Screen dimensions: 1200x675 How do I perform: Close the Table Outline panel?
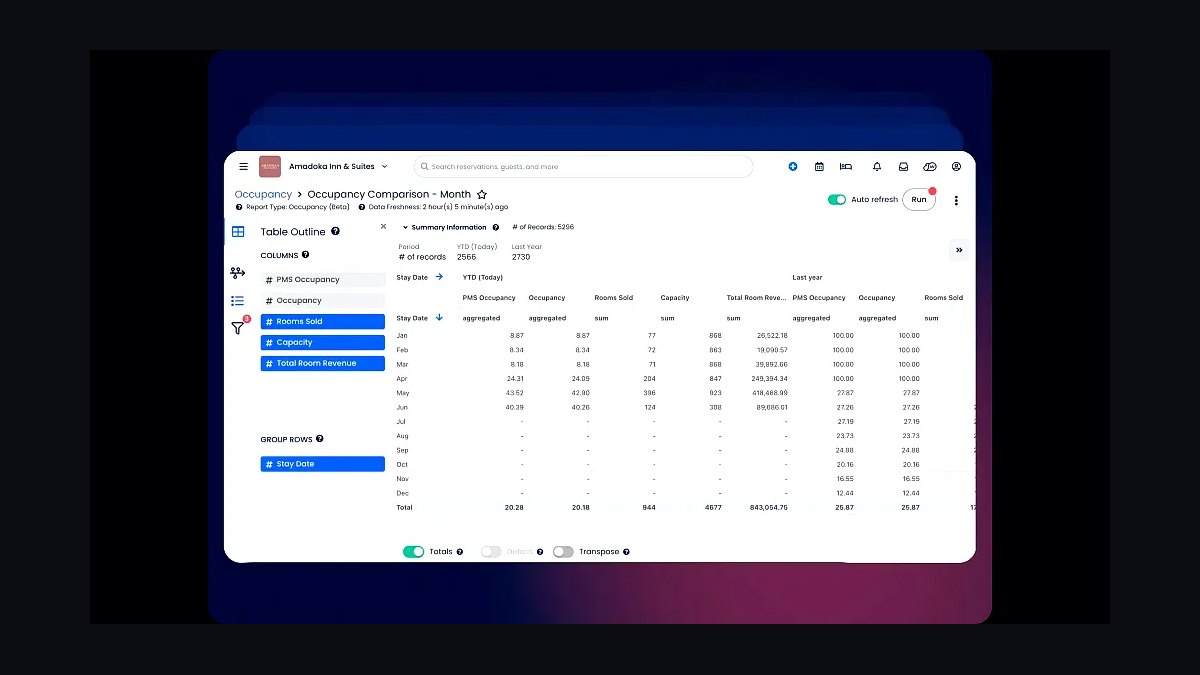coord(383,227)
